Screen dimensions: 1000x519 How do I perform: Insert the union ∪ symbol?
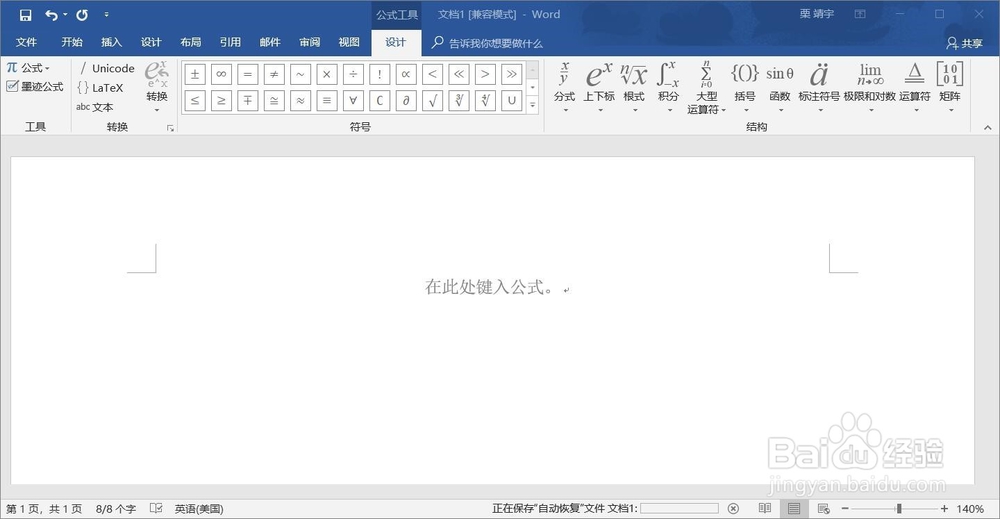point(511,101)
